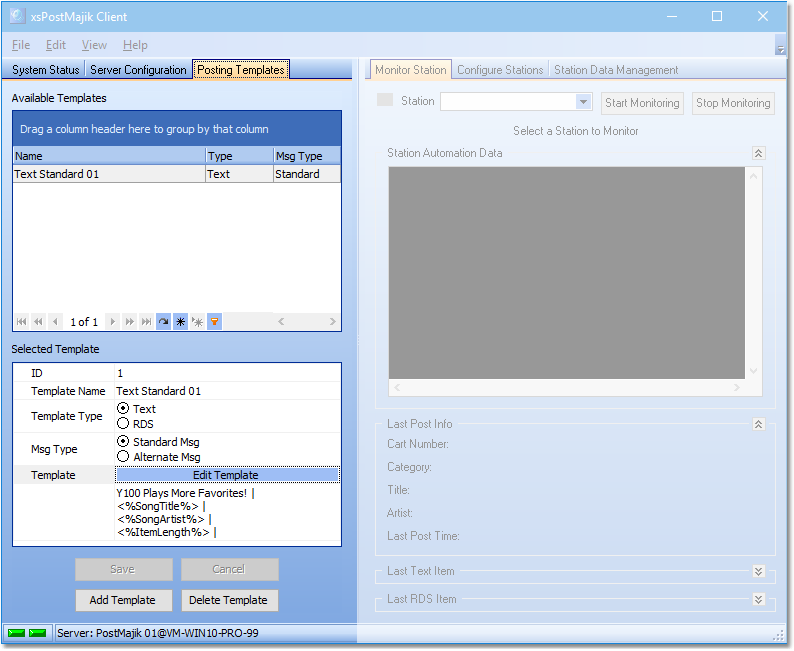Image resolution: width=794 pixels, height=651 pixels.
Task: Click the Save button
Action: [x=124, y=569]
